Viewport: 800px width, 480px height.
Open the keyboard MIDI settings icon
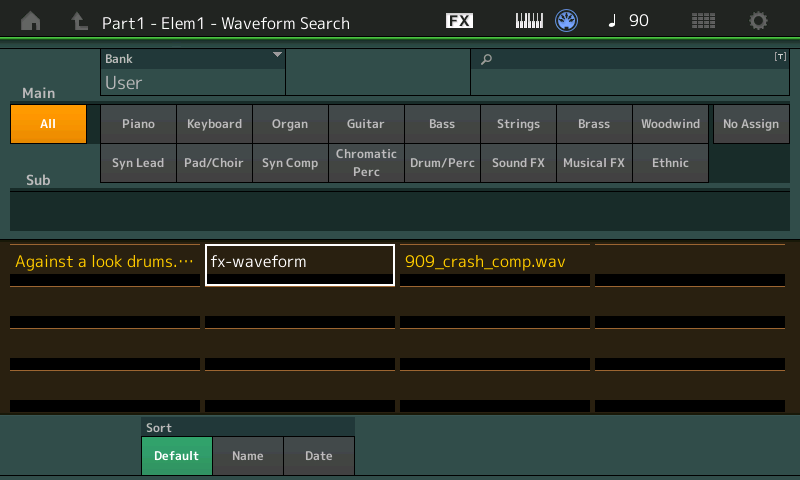click(530, 21)
